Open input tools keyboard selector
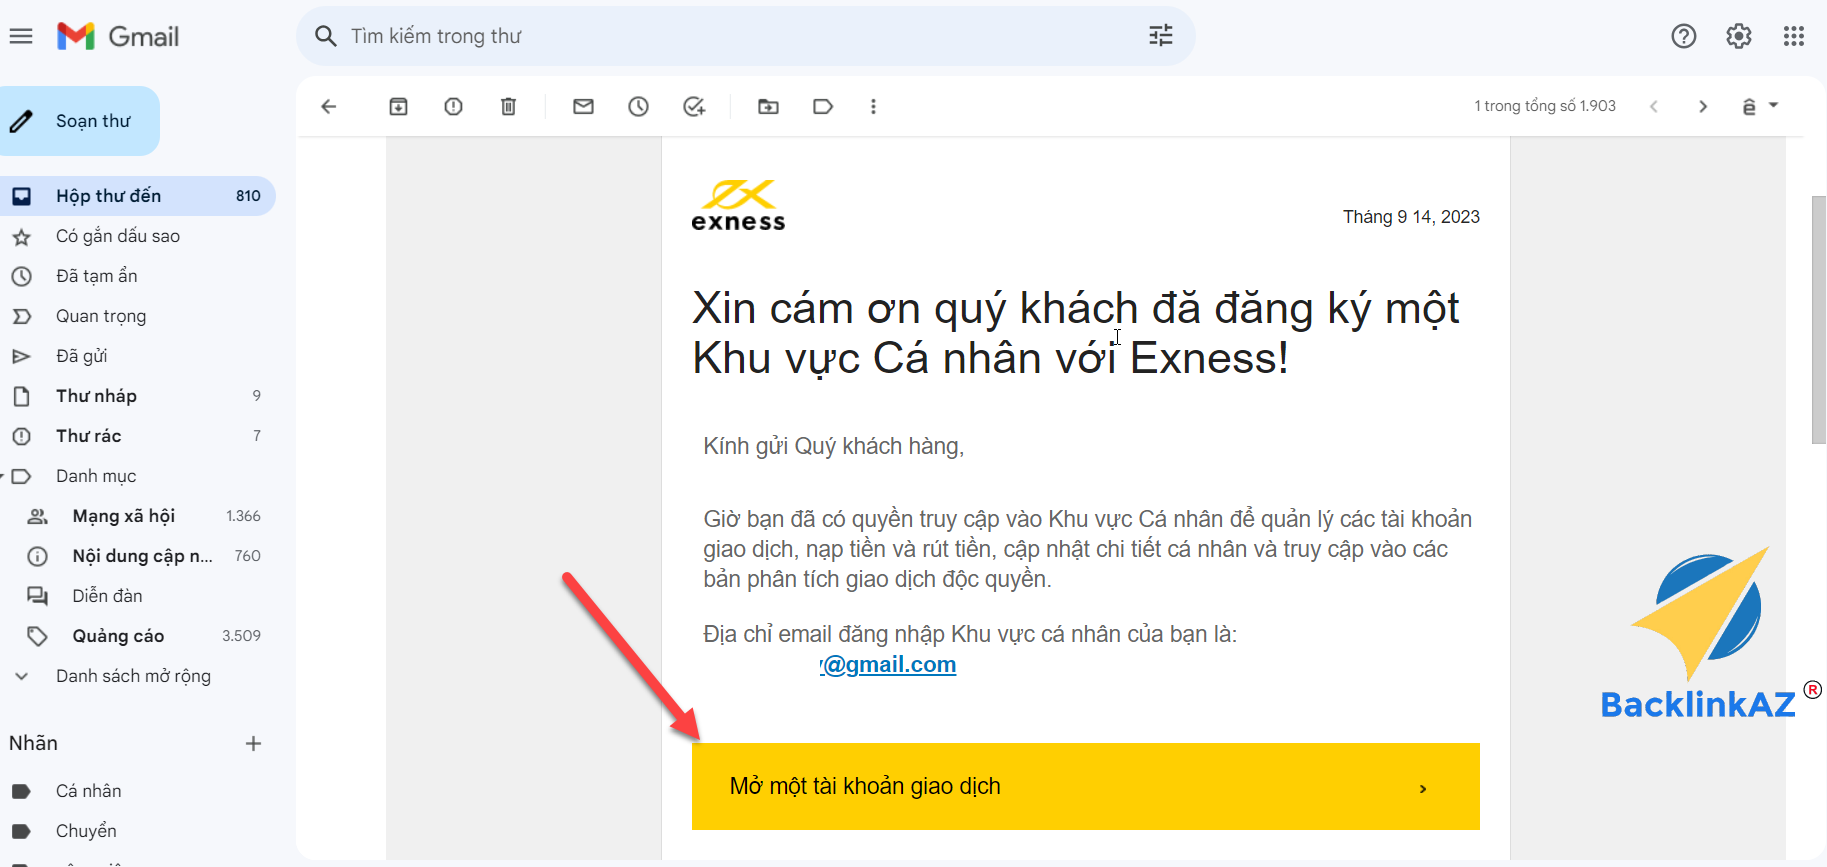1827x867 pixels. point(1760,106)
